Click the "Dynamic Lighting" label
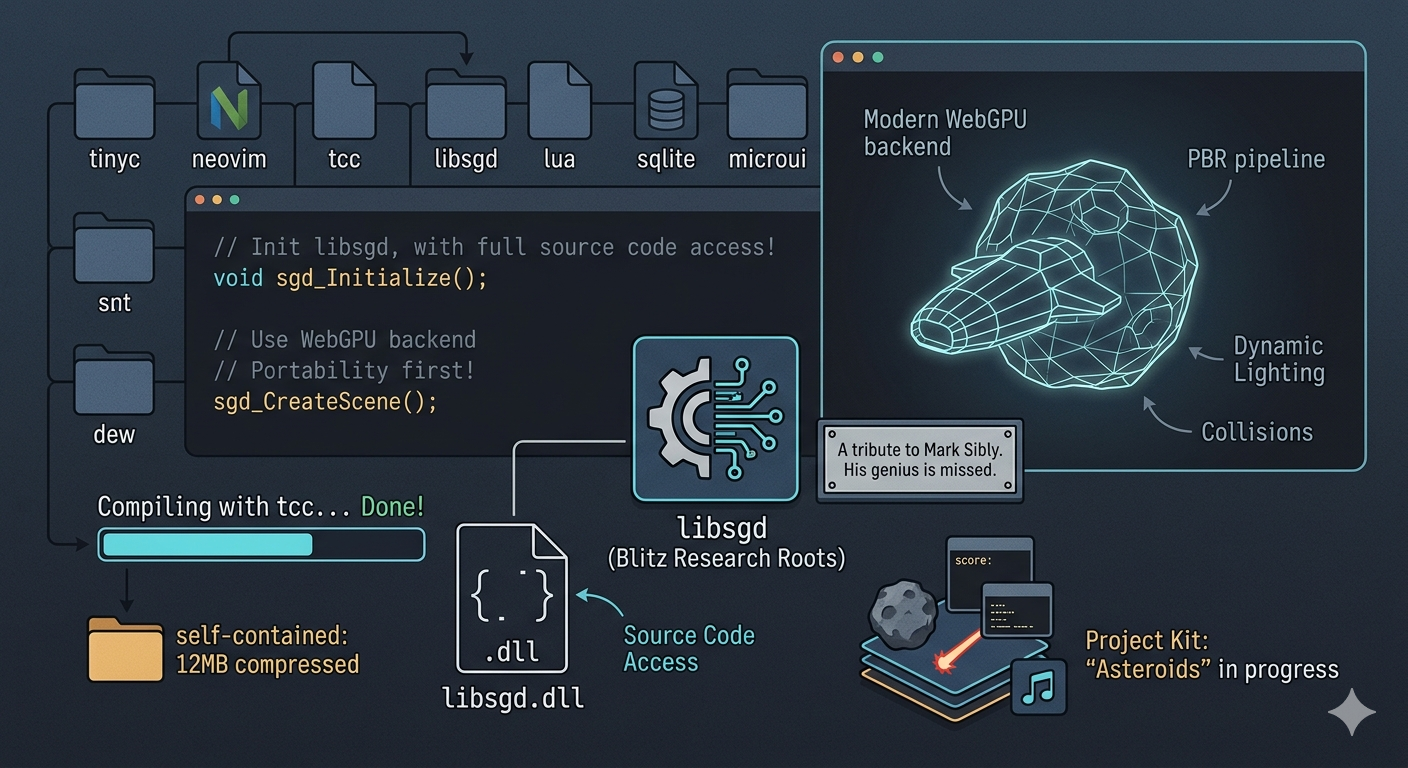This screenshot has width=1408, height=768. click(x=1278, y=360)
